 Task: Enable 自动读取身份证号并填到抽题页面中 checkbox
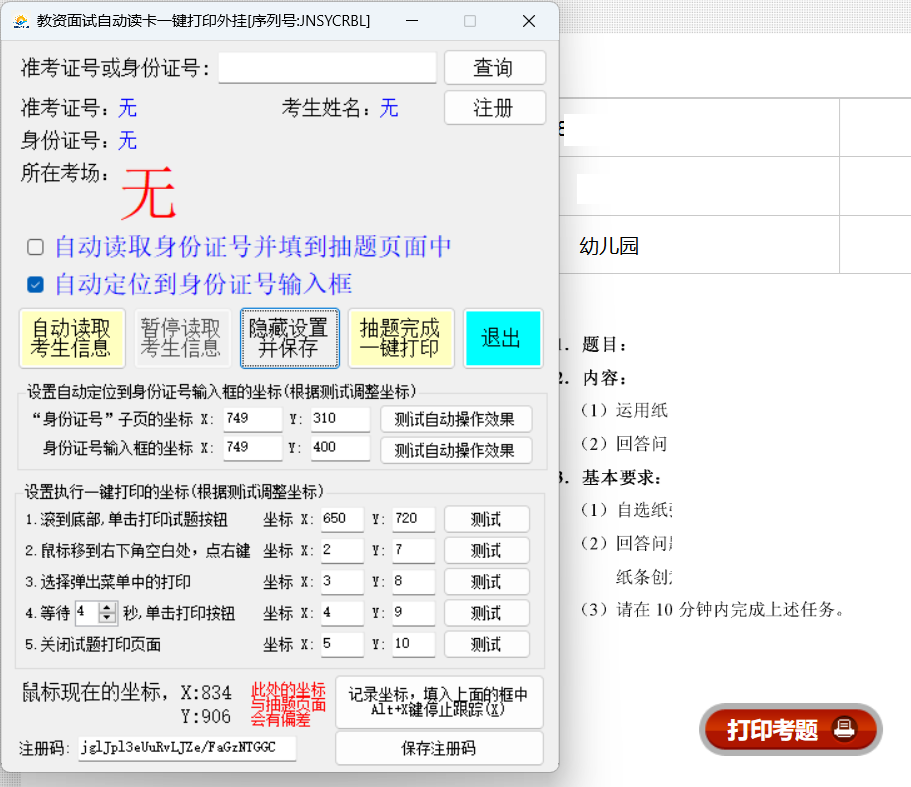click(x=34, y=246)
